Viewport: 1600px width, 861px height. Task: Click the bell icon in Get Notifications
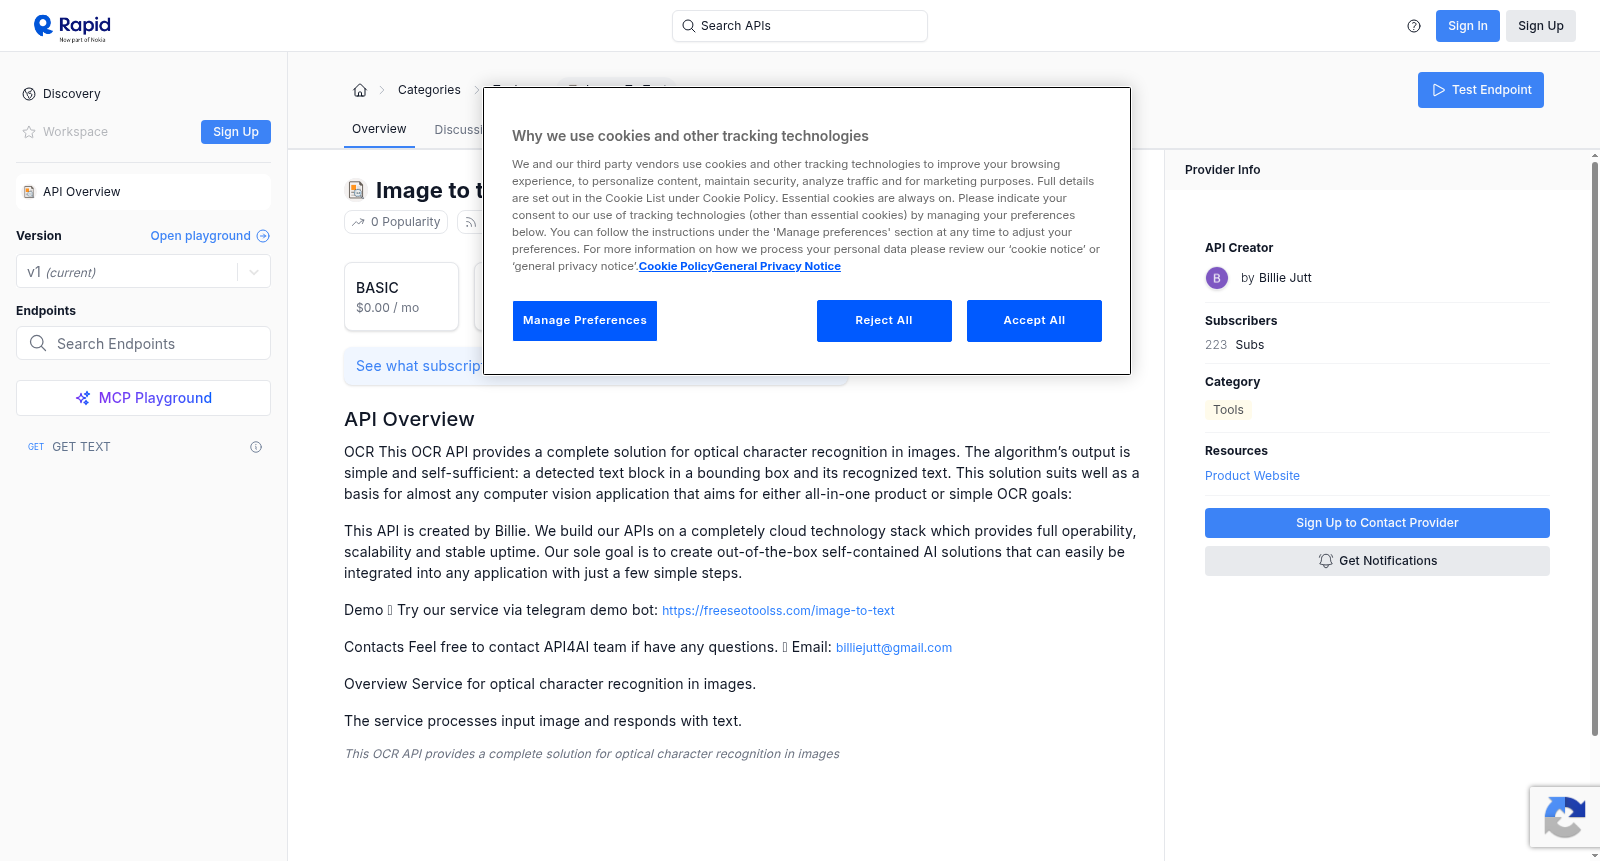pos(1326,561)
